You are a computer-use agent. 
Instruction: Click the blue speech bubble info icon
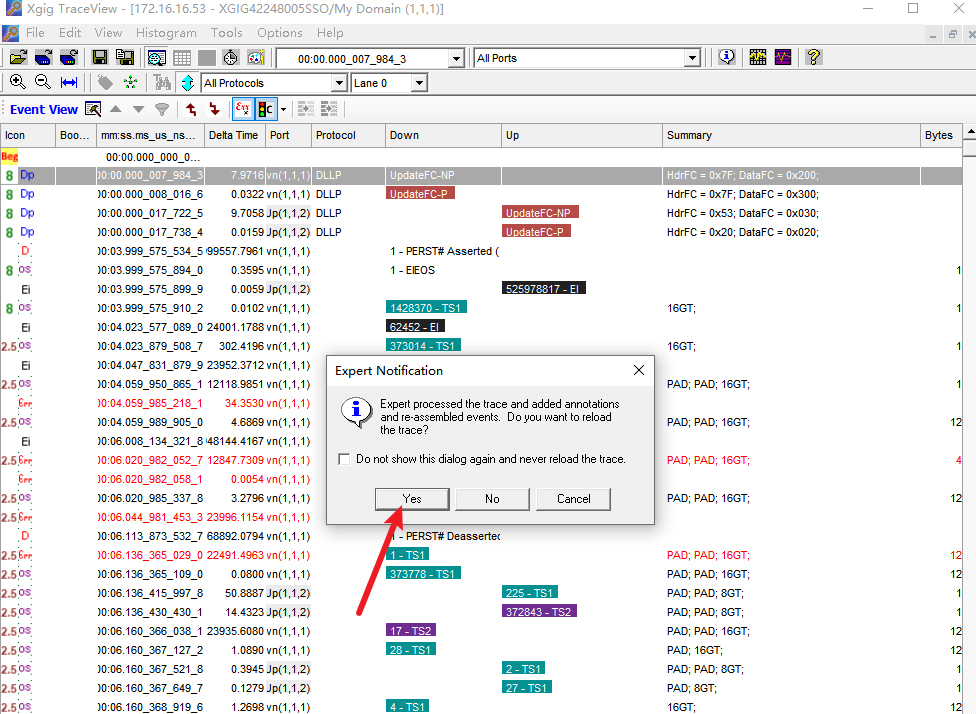[x=726, y=58]
